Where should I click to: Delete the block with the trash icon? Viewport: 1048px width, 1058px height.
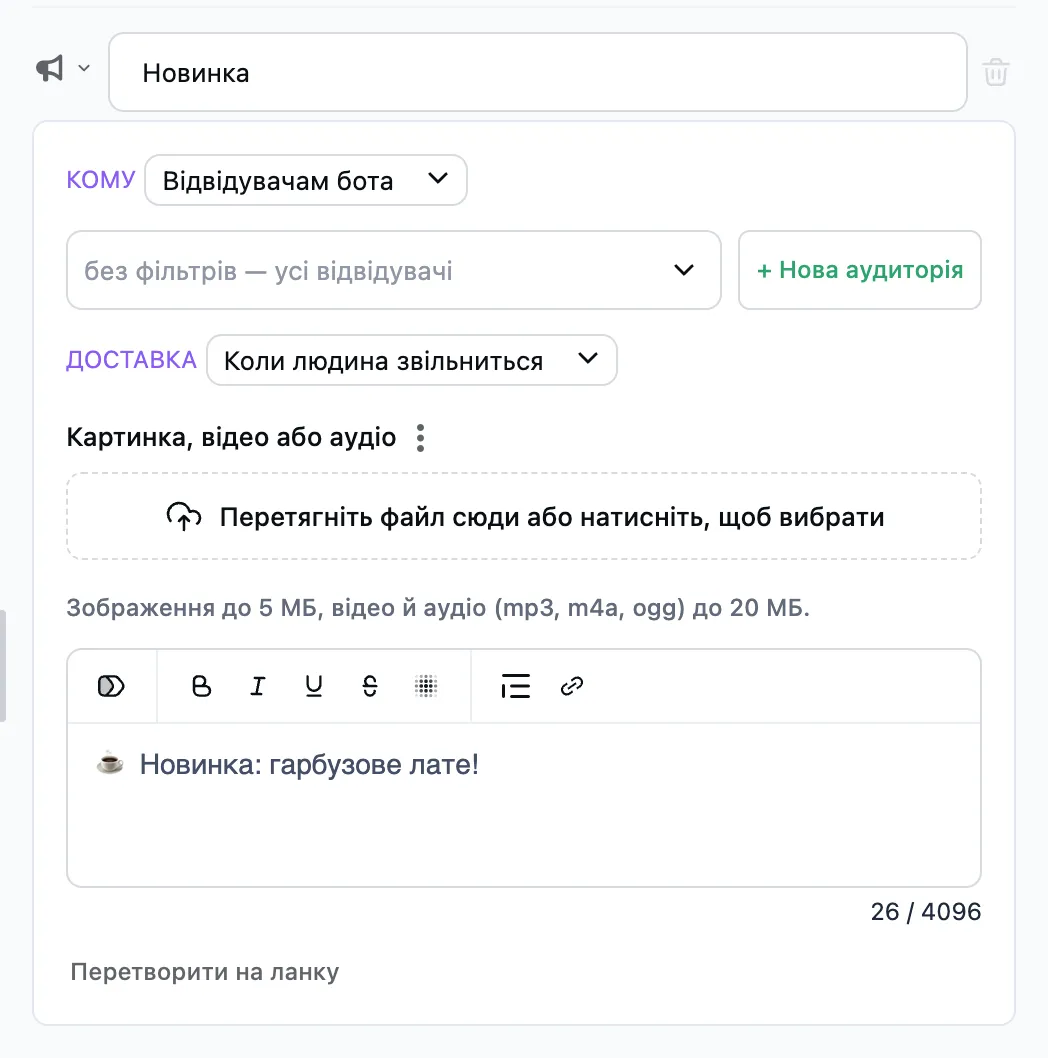[x=996, y=72]
